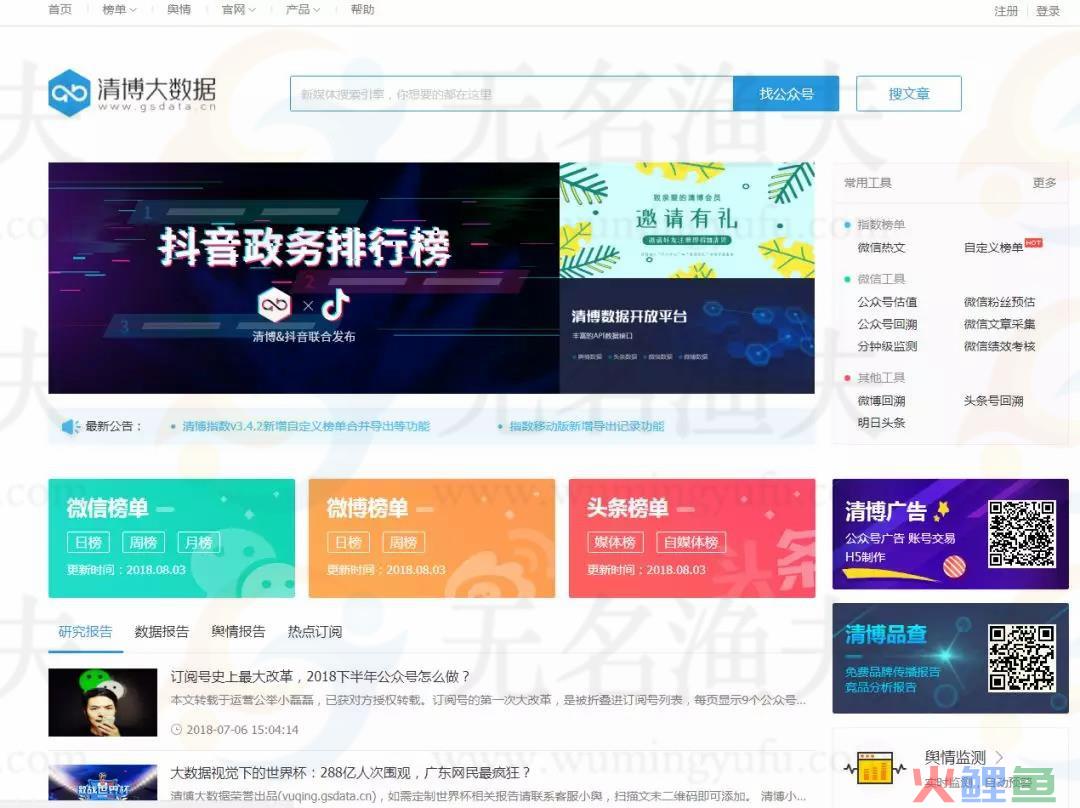
Task: Open 微信粉丝预估 tool
Action: [999, 302]
